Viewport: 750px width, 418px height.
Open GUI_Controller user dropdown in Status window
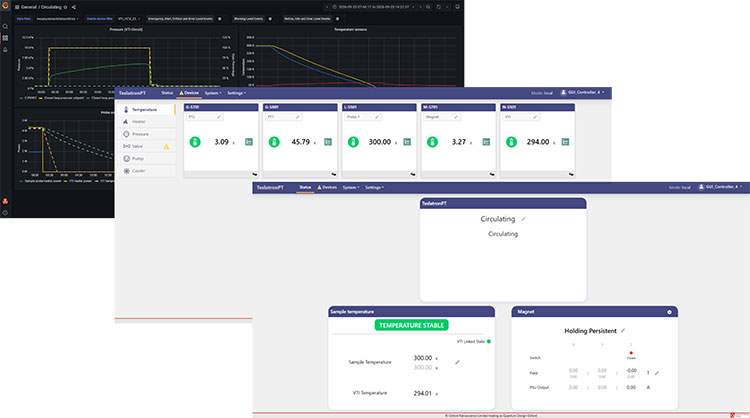click(720, 187)
